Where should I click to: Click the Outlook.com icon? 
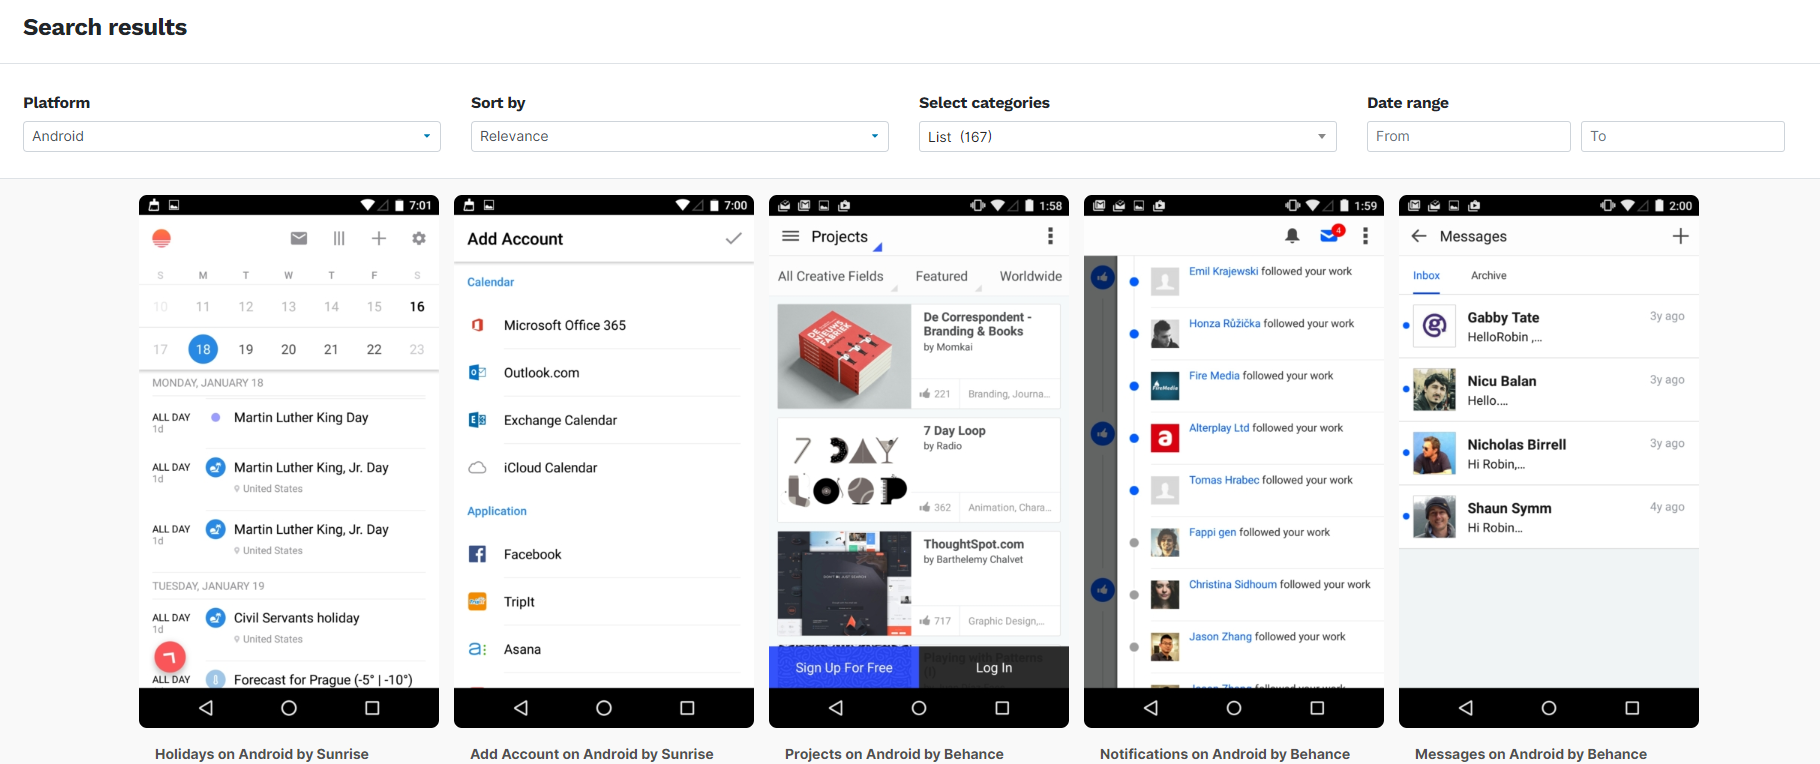click(x=478, y=373)
